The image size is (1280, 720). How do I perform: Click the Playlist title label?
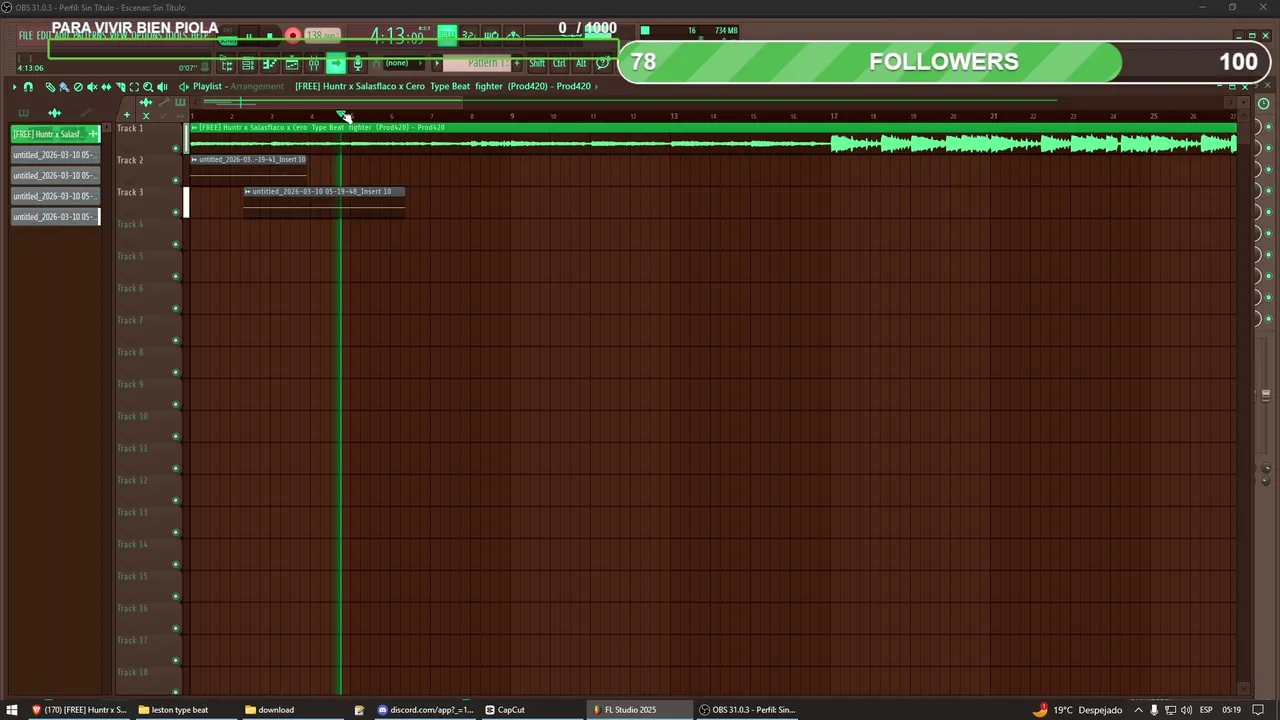[x=207, y=87]
